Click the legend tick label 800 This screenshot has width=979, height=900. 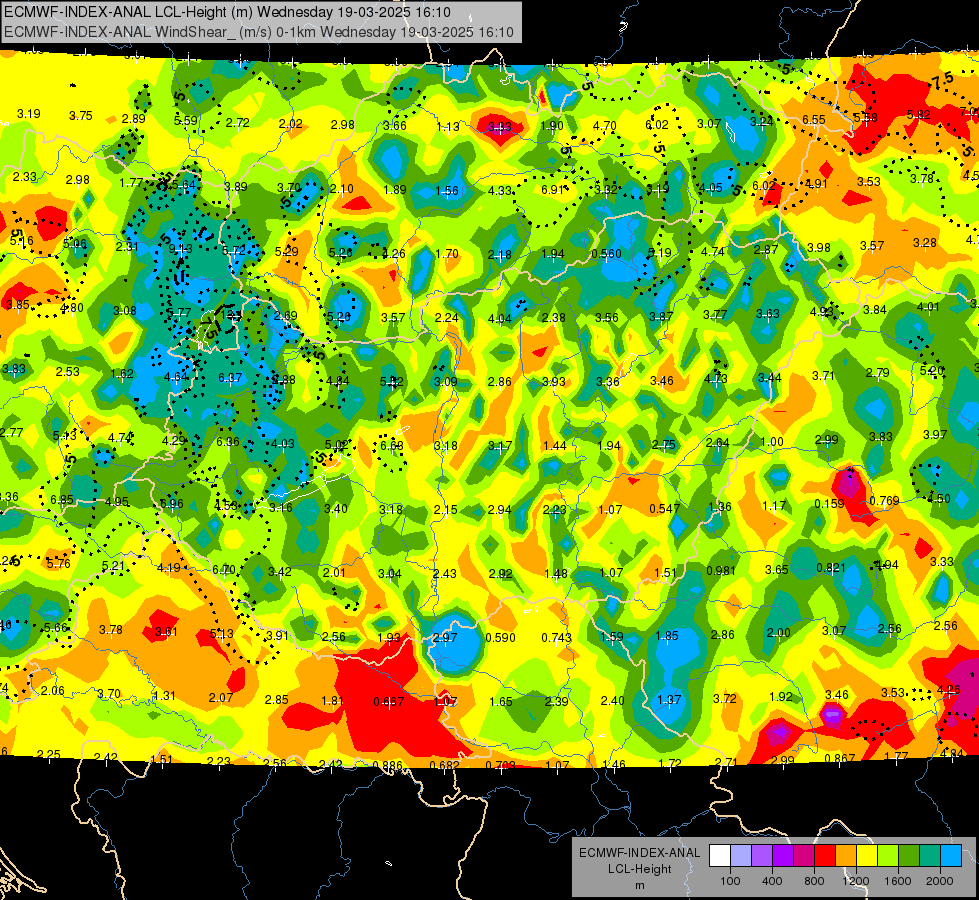click(x=814, y=881)
